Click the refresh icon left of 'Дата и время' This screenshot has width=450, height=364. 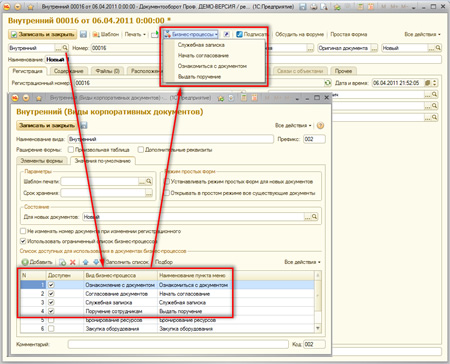pyautogui.click(x=328, y=83)
